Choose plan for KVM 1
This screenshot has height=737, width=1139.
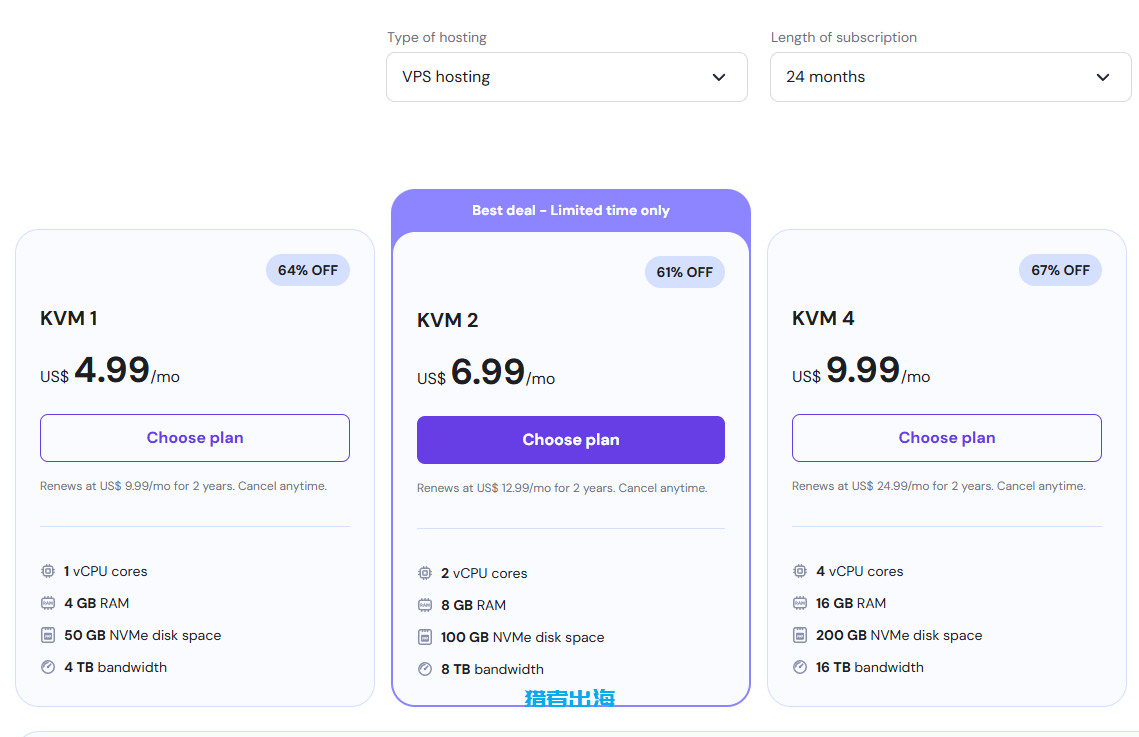tap(195, 438)
